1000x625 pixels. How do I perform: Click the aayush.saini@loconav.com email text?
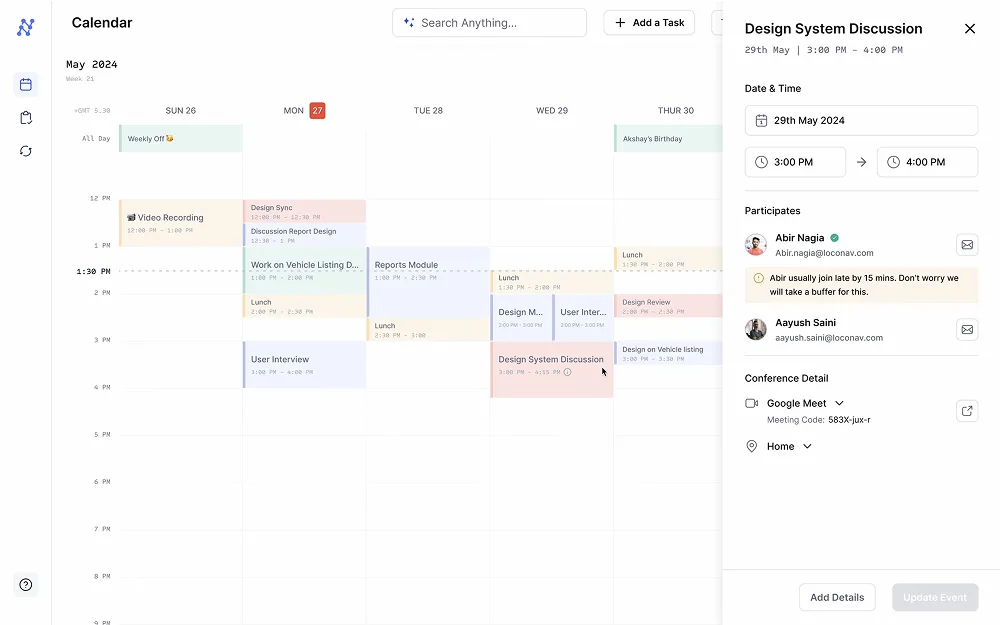point(829,338)
